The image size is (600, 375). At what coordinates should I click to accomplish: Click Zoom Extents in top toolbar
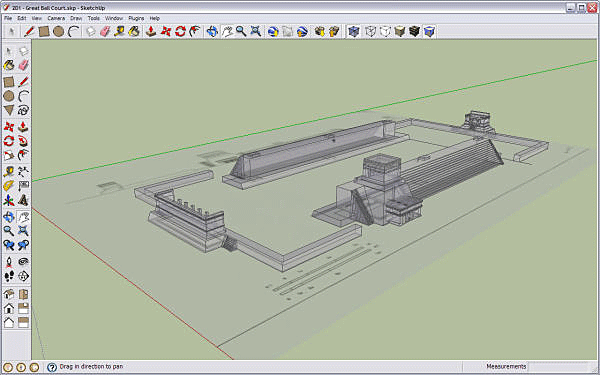point(256,31)
